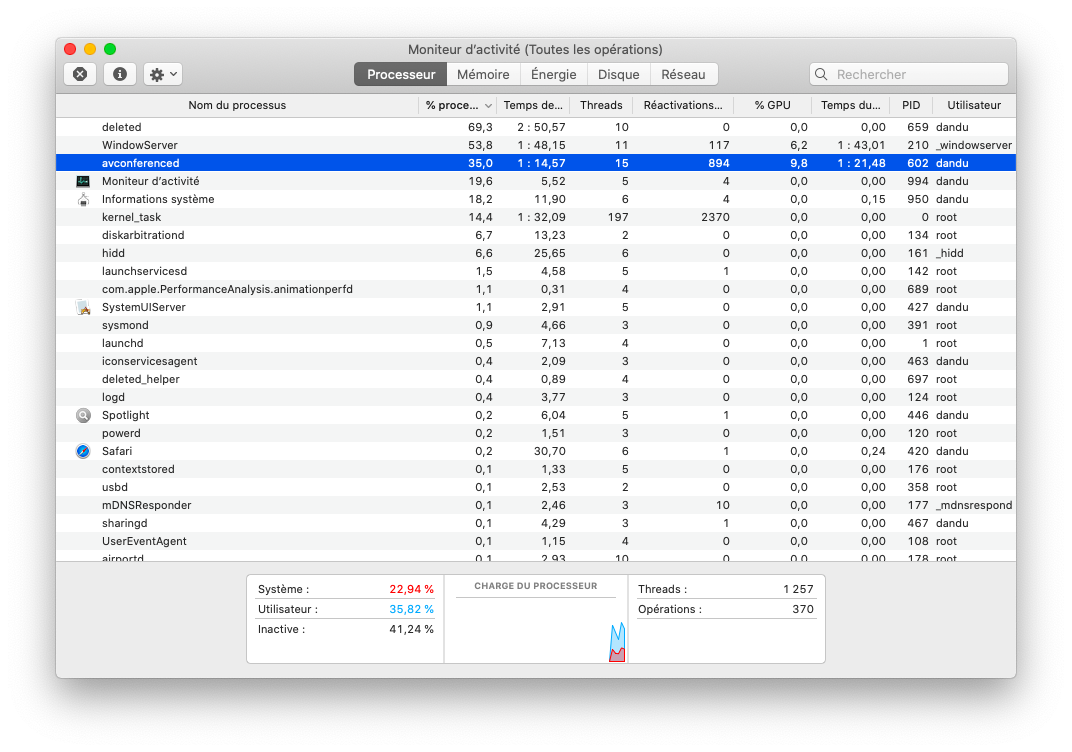Sort by PID column header
Viewport: 1072px width, 752px height.
click(x=911, y=105)
